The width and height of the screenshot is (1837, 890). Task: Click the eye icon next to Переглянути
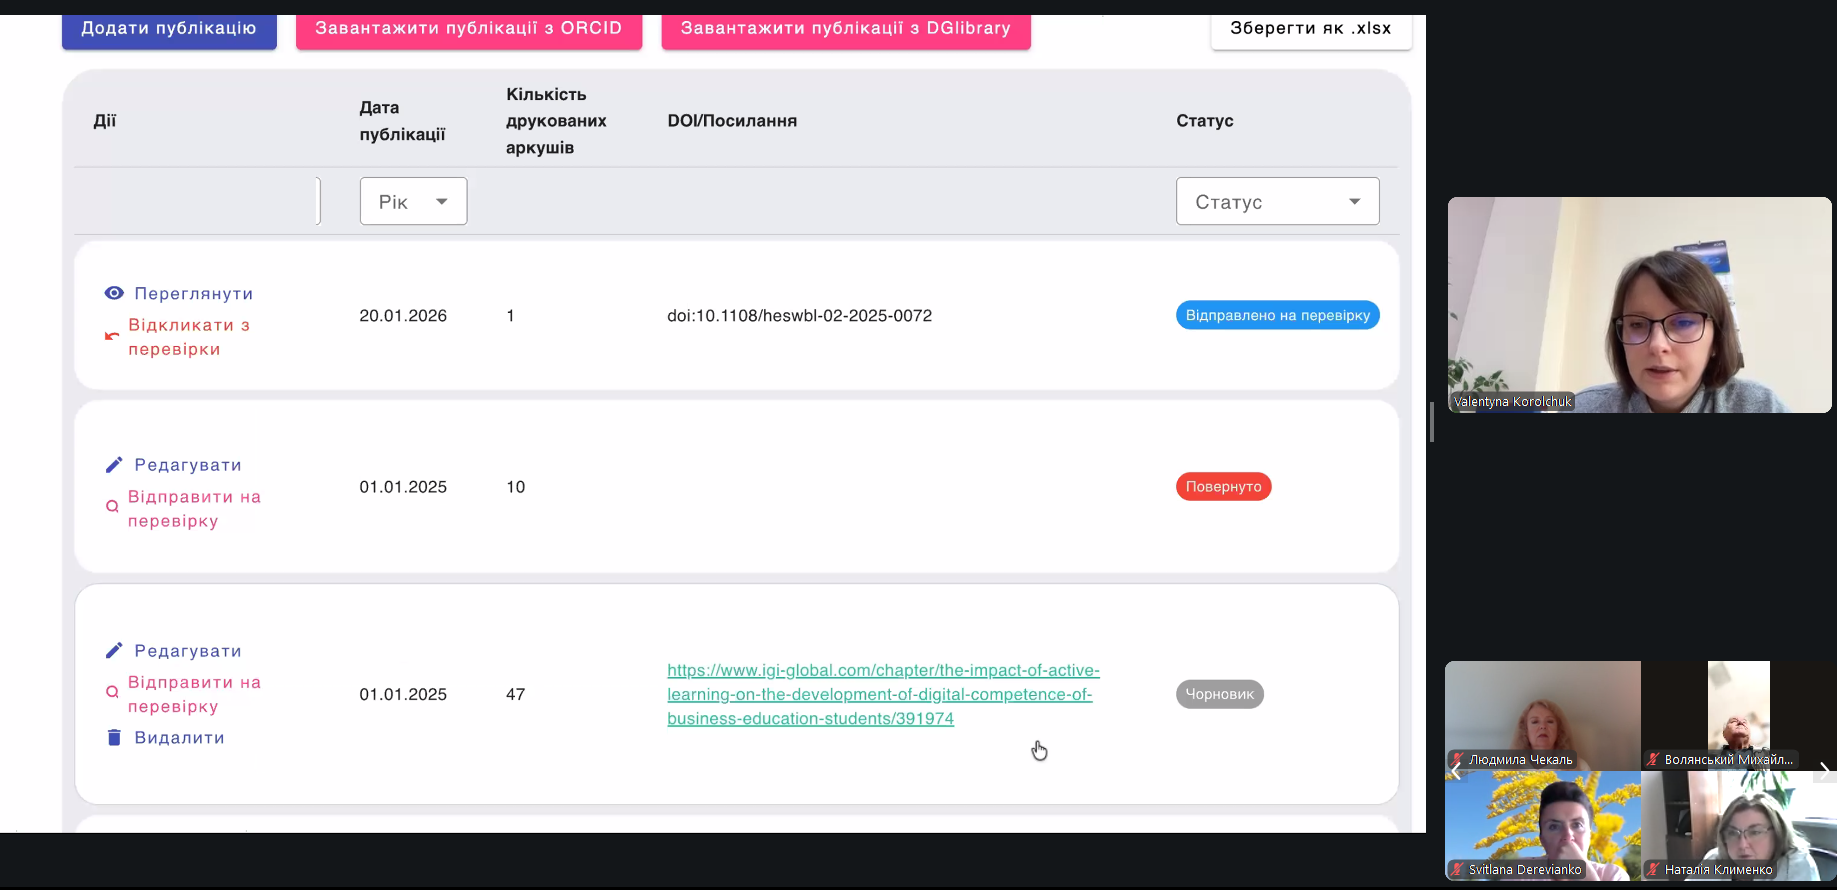click(114, 293)
